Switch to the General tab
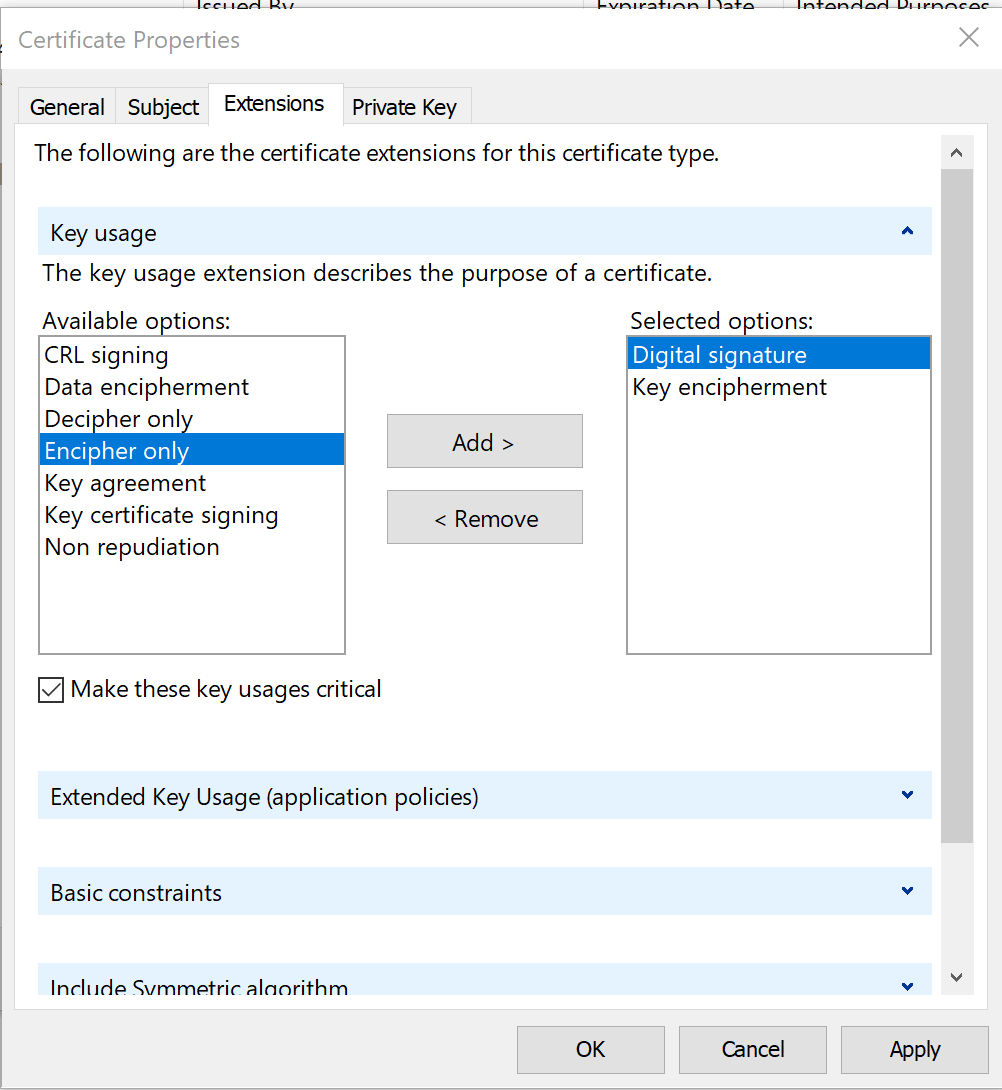The image size is (1002, 1090). click(x=66, y=106)
